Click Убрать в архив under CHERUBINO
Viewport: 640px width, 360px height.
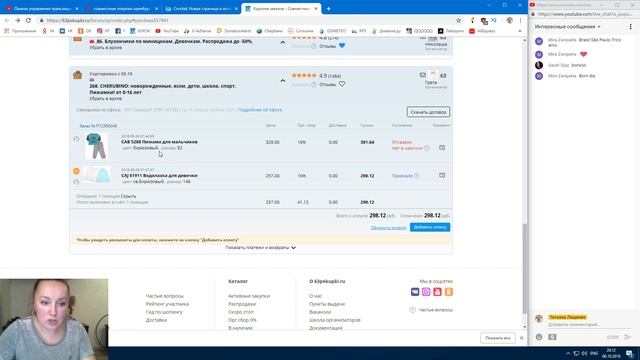pyautogui.click(x=105, y=98)
